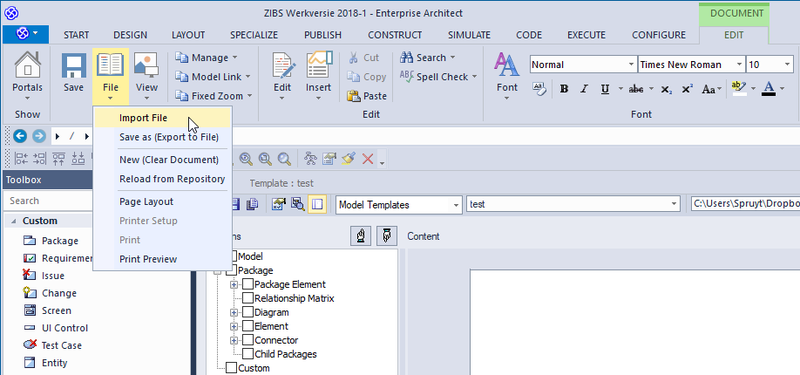Viewport: 800px width, 375px height.
Task: Expand the Connector tree node
Action: [x=234, y=340]
